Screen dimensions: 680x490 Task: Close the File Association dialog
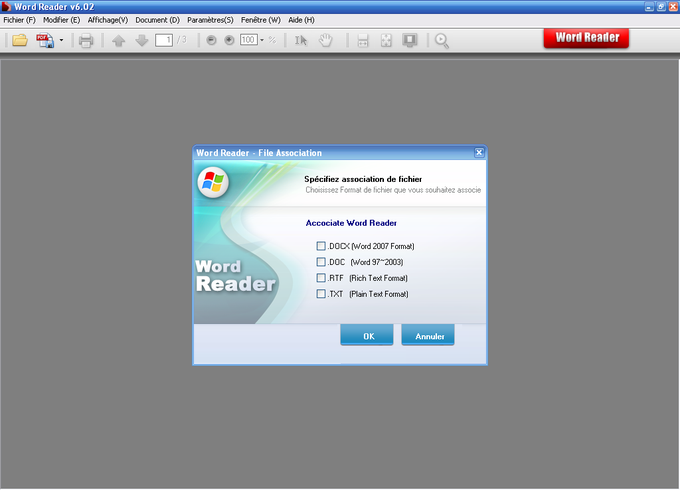479,153
